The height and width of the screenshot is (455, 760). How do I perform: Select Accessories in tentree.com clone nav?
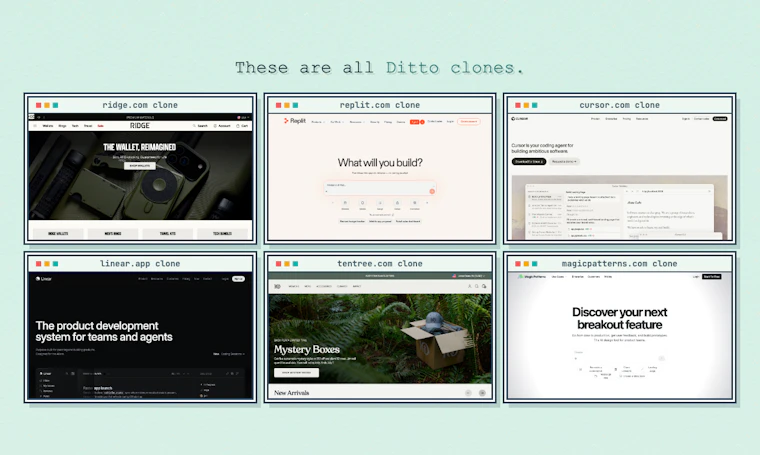pyautogui.click(x=324, y=286)
